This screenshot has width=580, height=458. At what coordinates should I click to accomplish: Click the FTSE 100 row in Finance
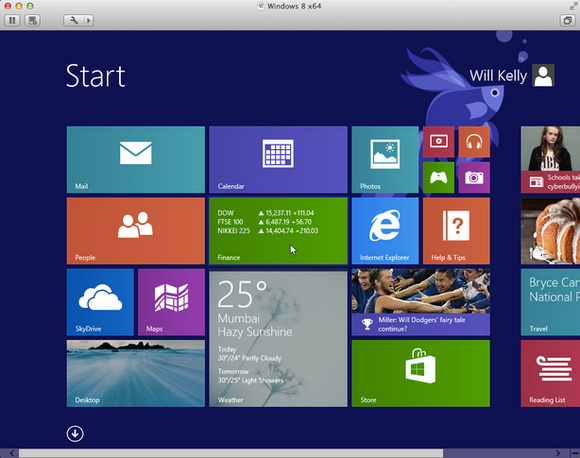(264, 222)
